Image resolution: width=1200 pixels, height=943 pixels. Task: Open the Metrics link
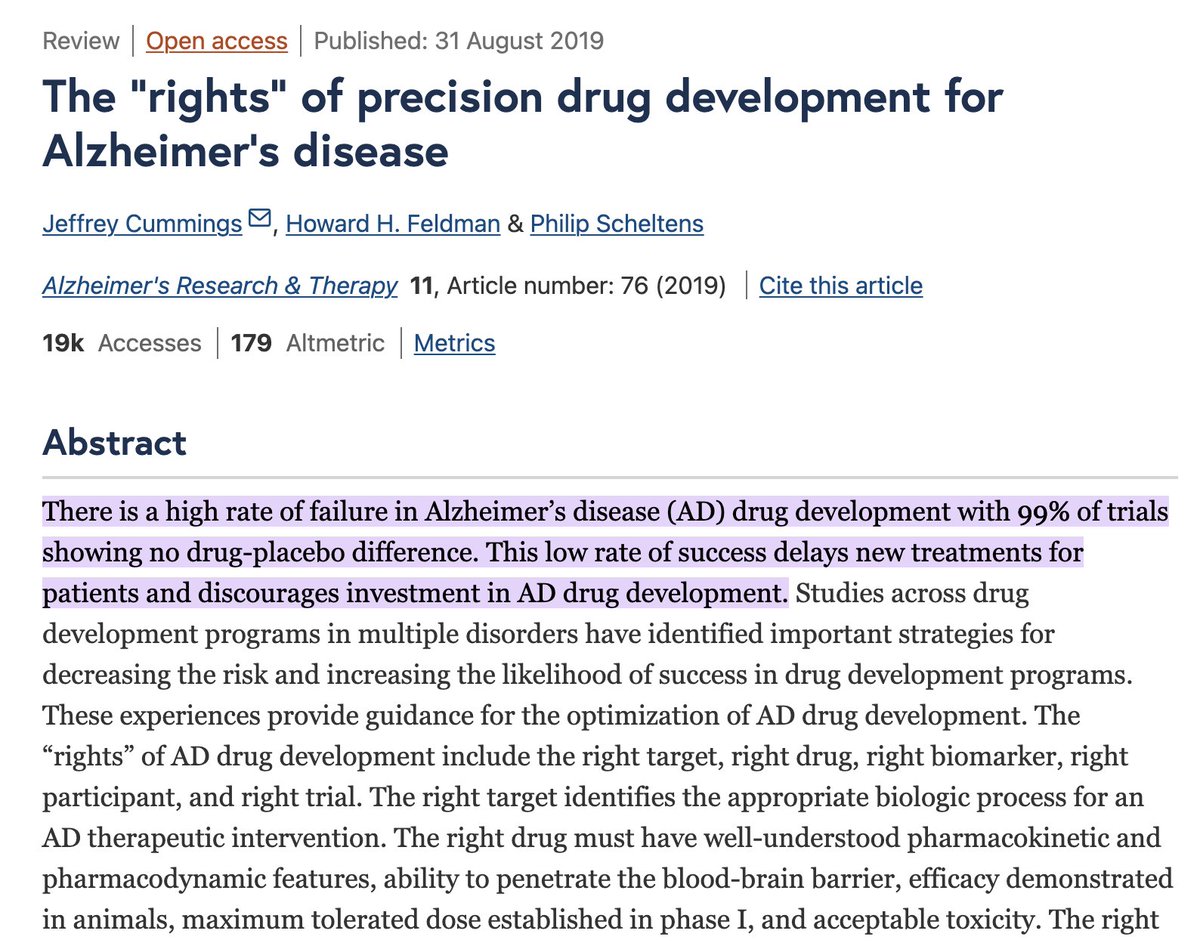[x=454, y=343]
